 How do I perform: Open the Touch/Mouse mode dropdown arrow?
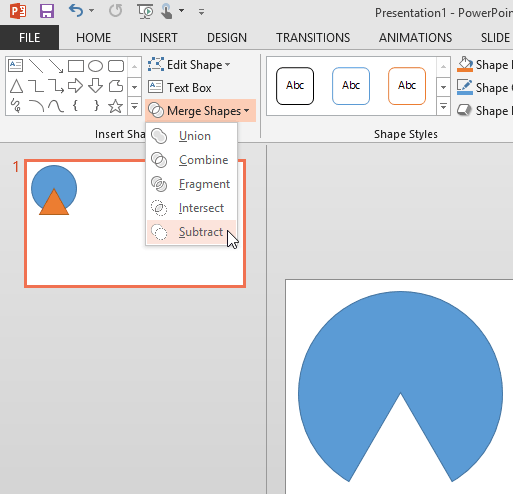[x=181, y=11]
